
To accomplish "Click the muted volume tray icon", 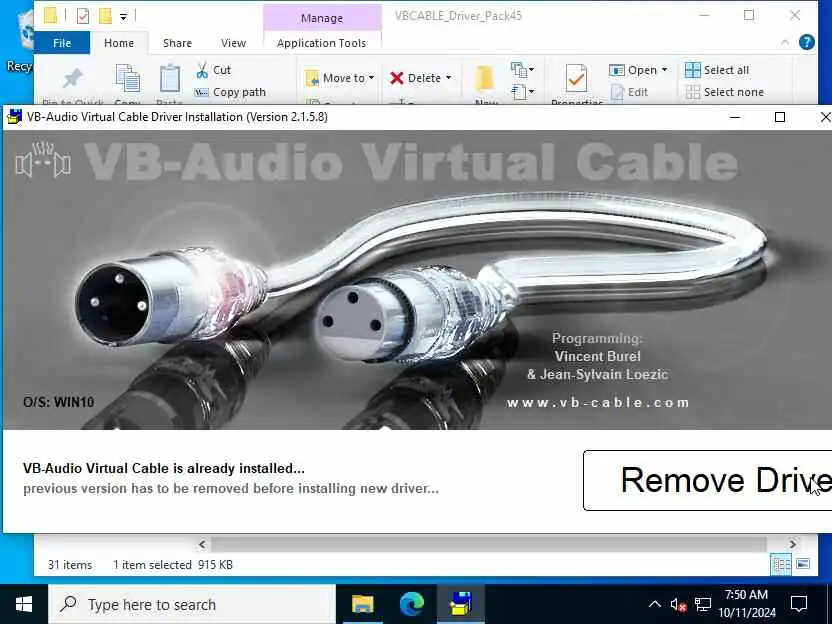I will pos(679,604).
